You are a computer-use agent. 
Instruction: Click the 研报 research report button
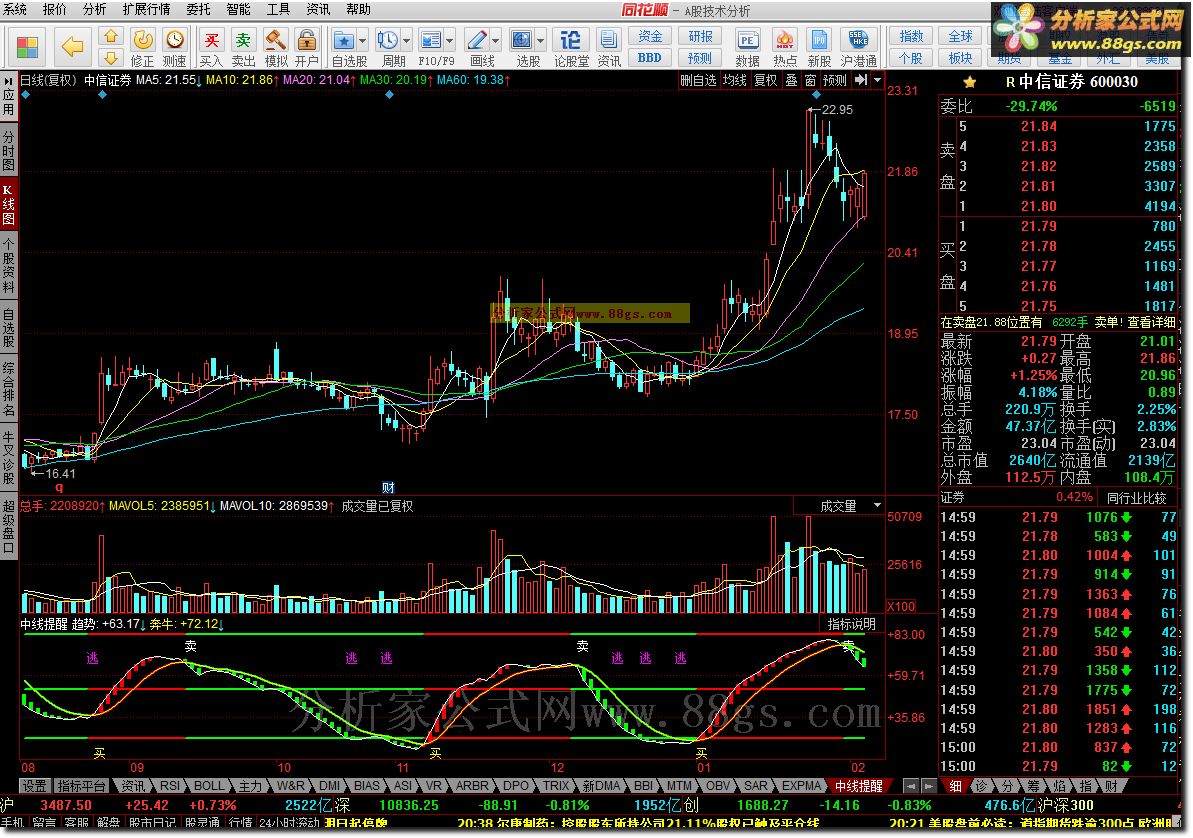700,37
